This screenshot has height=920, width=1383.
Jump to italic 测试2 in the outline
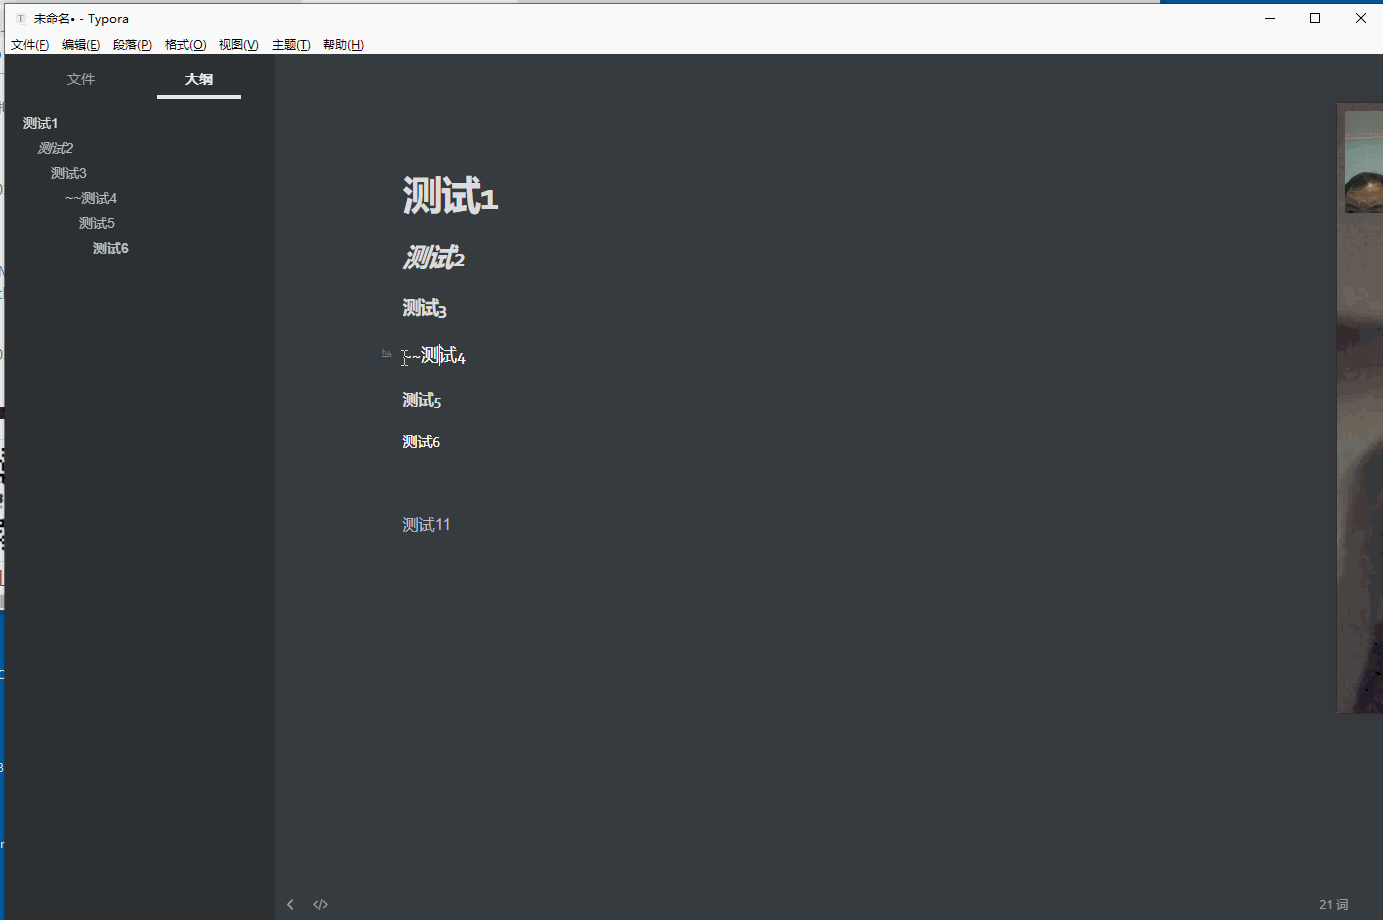55,148
